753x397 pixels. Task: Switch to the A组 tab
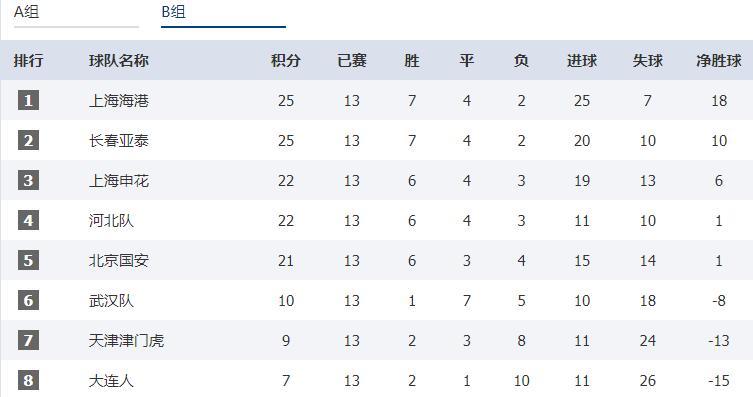[x=76, y=13]
